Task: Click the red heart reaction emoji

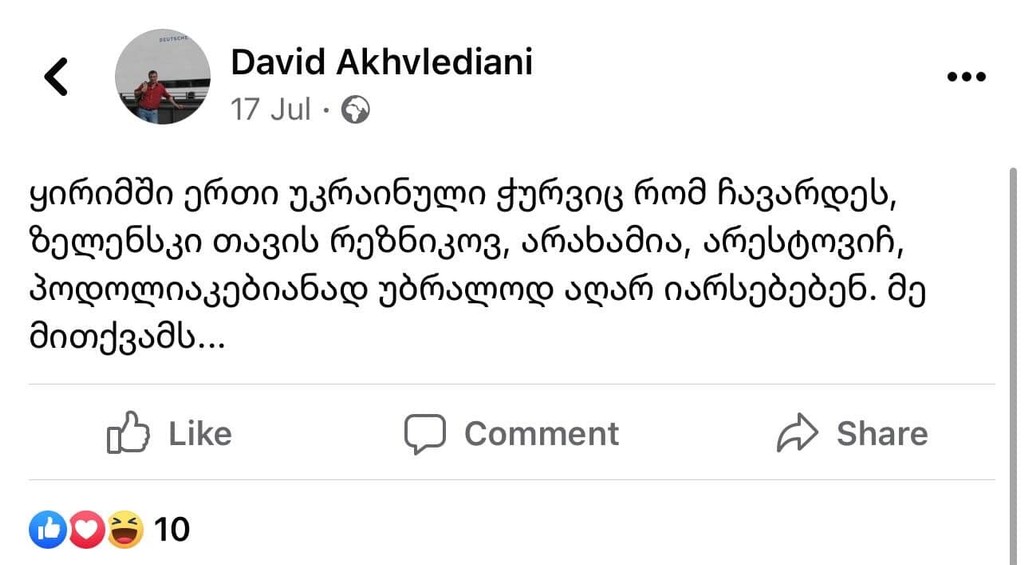Action: tap(86, 529)
